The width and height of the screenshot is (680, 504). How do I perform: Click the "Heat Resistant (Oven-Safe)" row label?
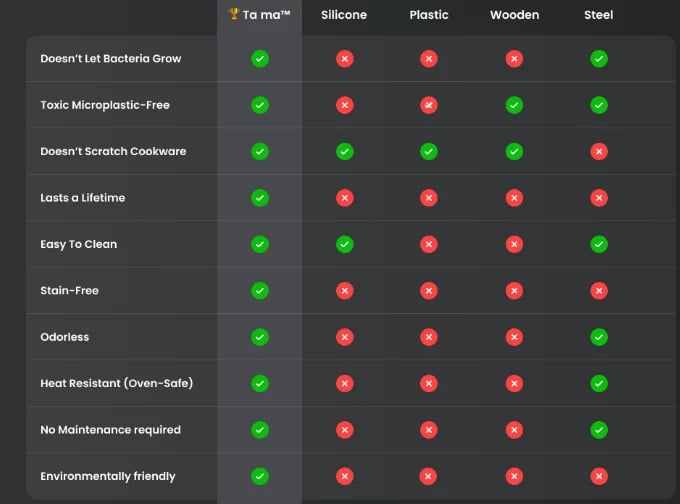click(116, 383)
